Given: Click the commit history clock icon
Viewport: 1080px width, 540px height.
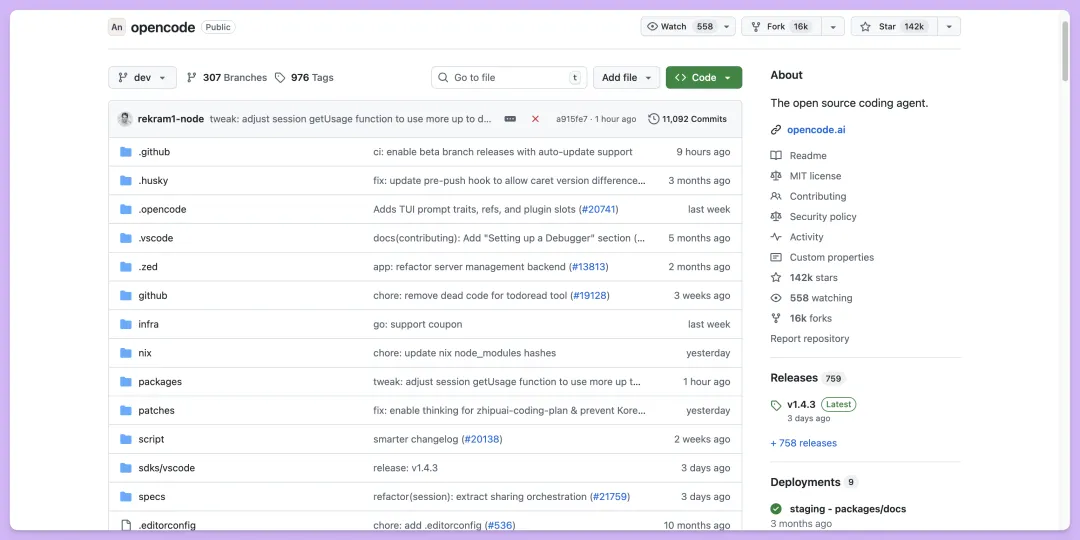Looking at the screenshot, I should [x=654, y=119].
